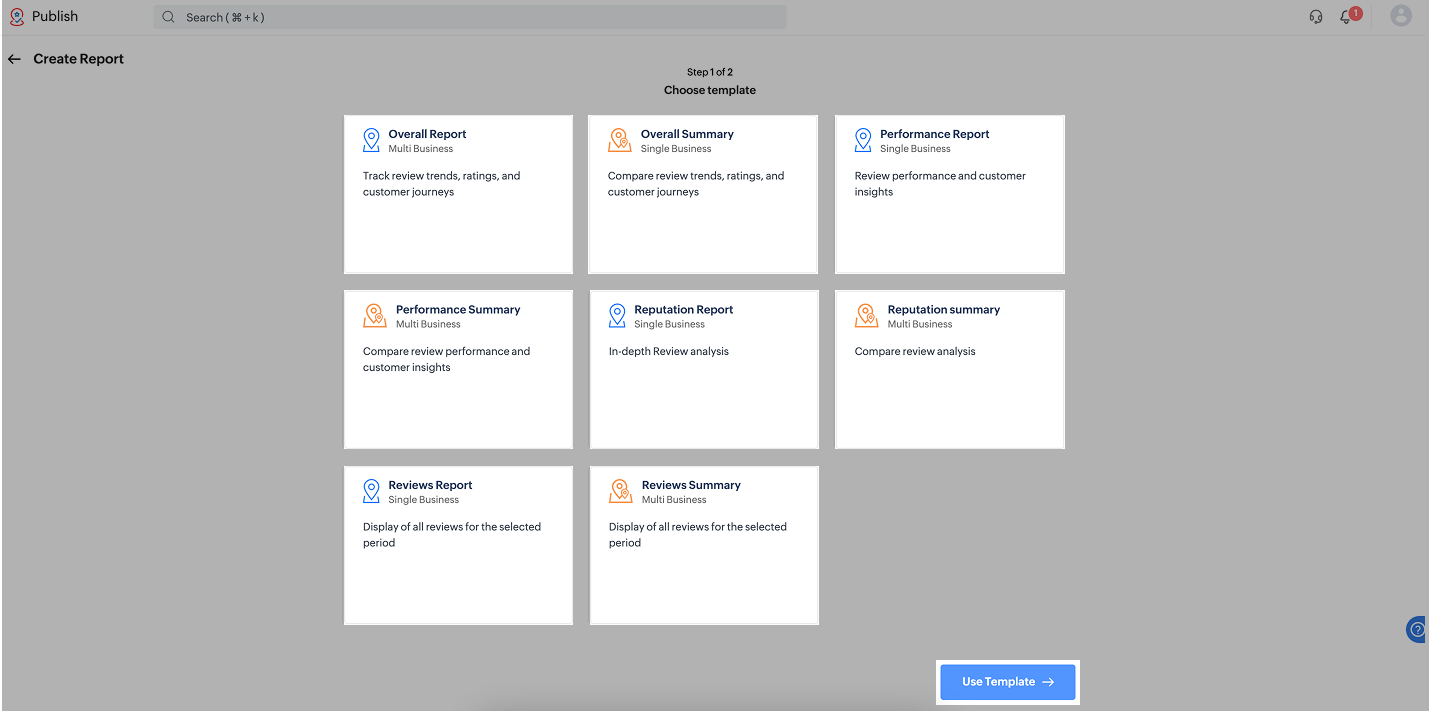Select the Performance Summary title
Screen dimensions: 1429x711
click(458, 310)
